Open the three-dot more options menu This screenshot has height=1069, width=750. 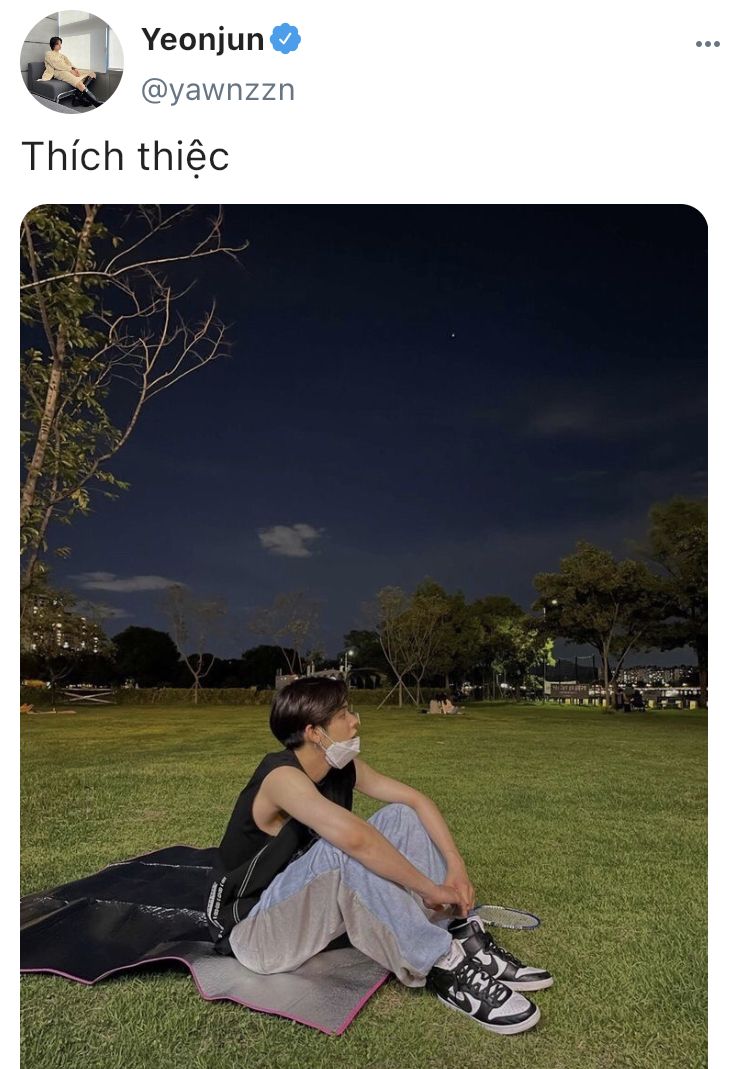pos(707,44)
